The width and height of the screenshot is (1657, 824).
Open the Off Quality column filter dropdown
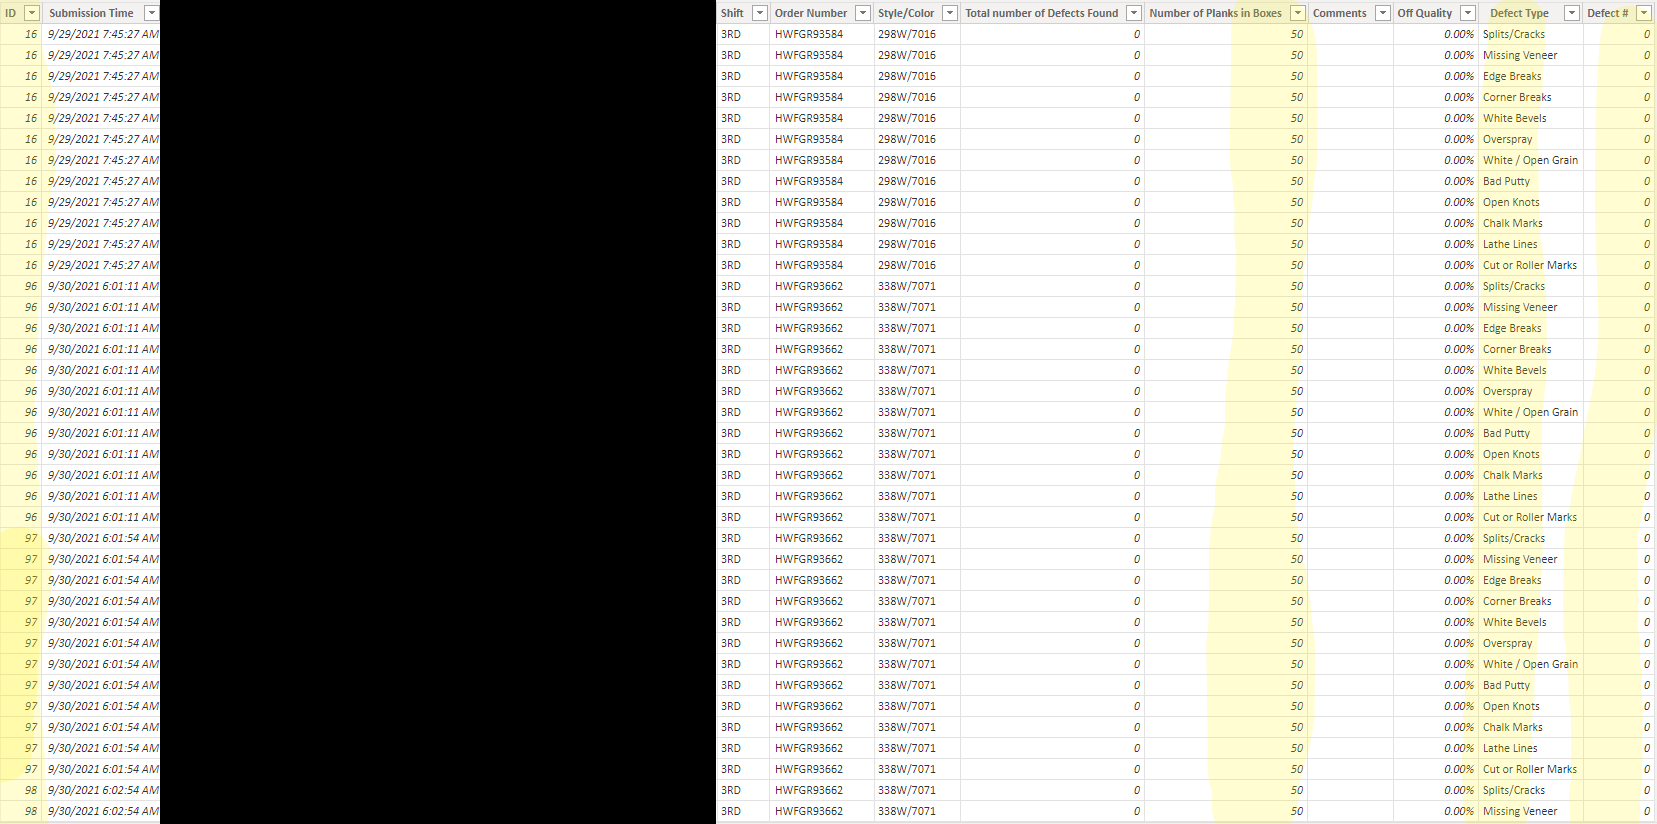click(1468, 13)
